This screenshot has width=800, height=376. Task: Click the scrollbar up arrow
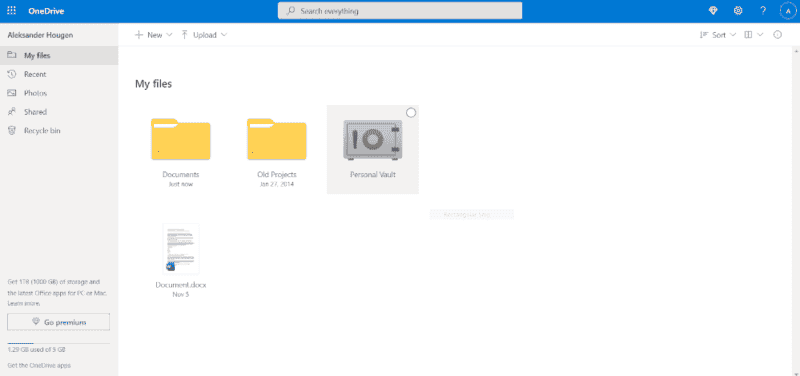(x=795, y=52)
